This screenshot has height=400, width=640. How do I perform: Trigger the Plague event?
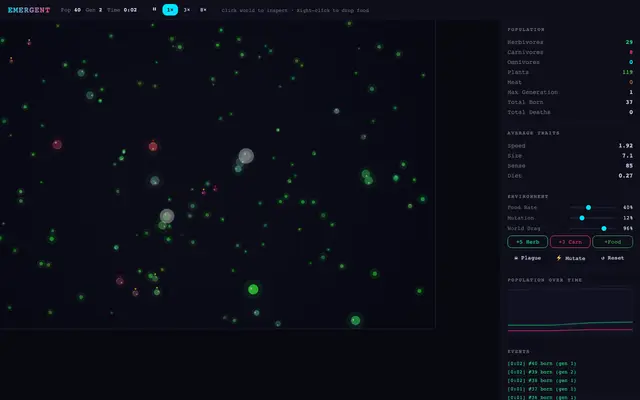527,258
